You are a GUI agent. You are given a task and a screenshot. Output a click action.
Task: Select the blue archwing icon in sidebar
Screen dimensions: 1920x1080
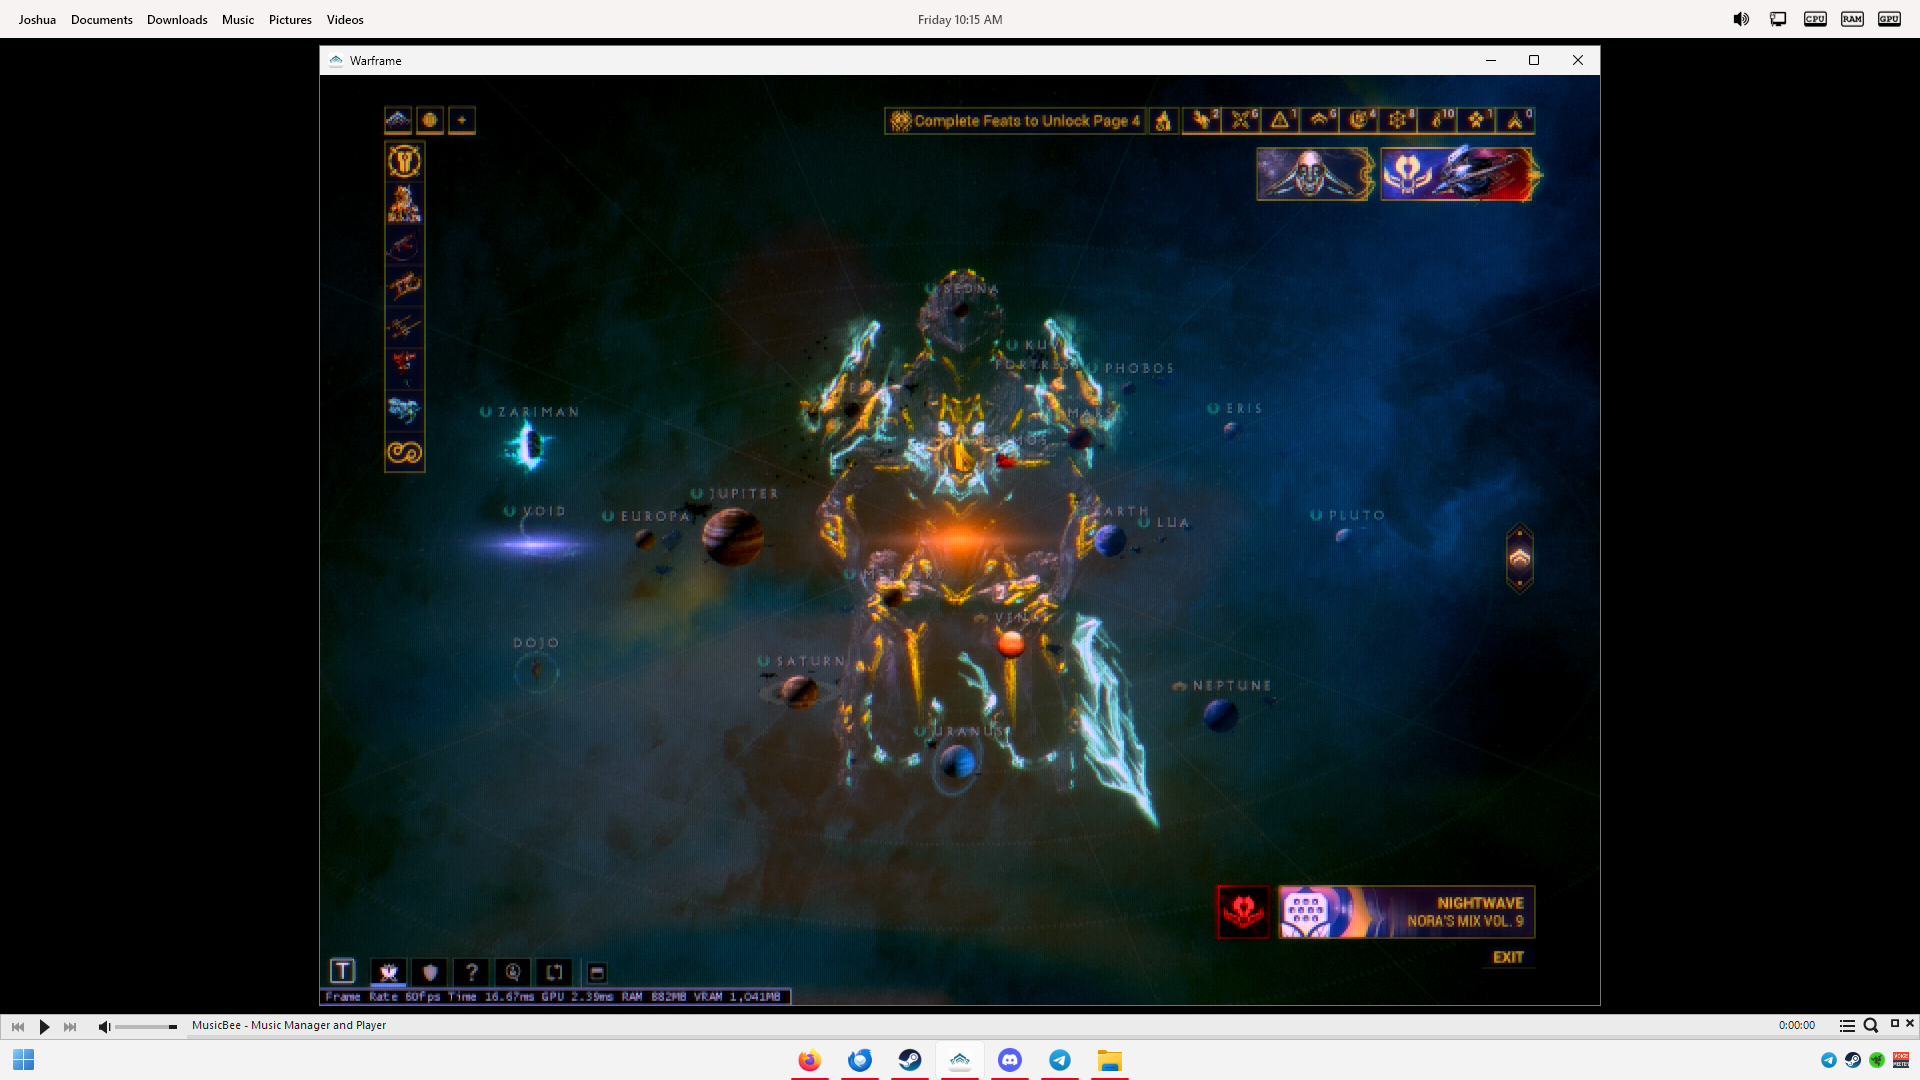click(x=404, y=411)
